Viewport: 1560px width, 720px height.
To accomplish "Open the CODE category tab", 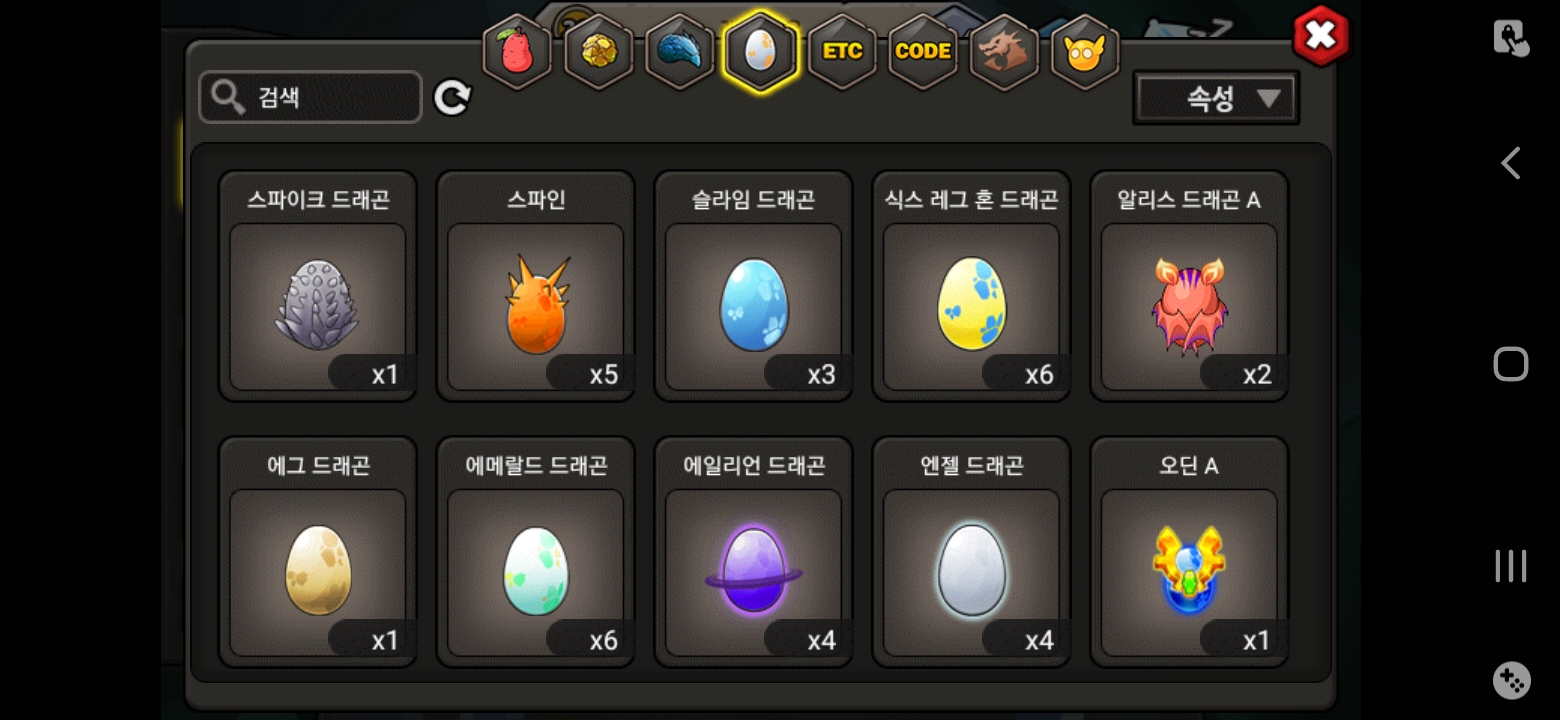I will (923, 51).
